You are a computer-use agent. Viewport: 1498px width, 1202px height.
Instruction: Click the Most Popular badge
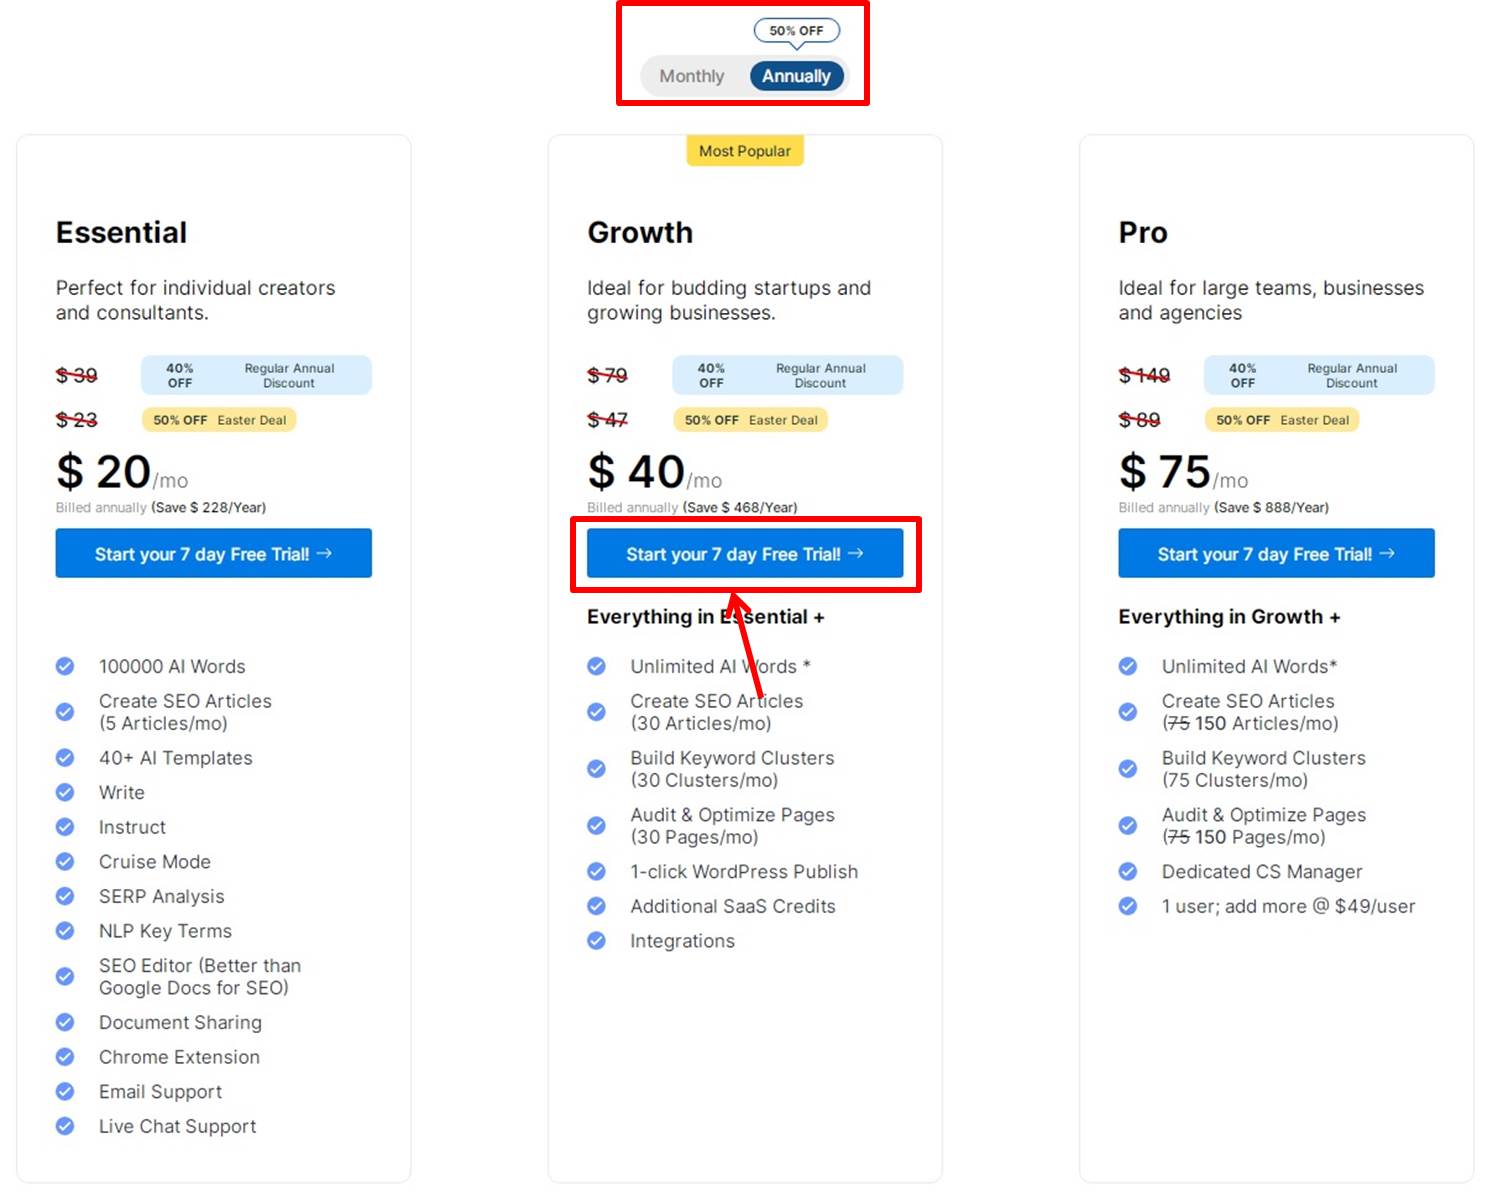(x=745, y=151)
